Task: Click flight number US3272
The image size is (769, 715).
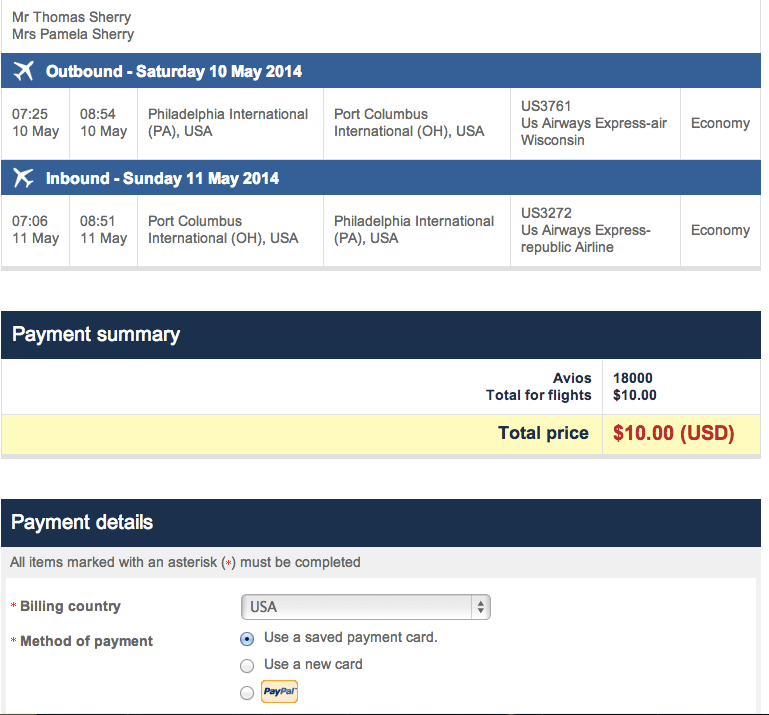Action: point(546,213)
